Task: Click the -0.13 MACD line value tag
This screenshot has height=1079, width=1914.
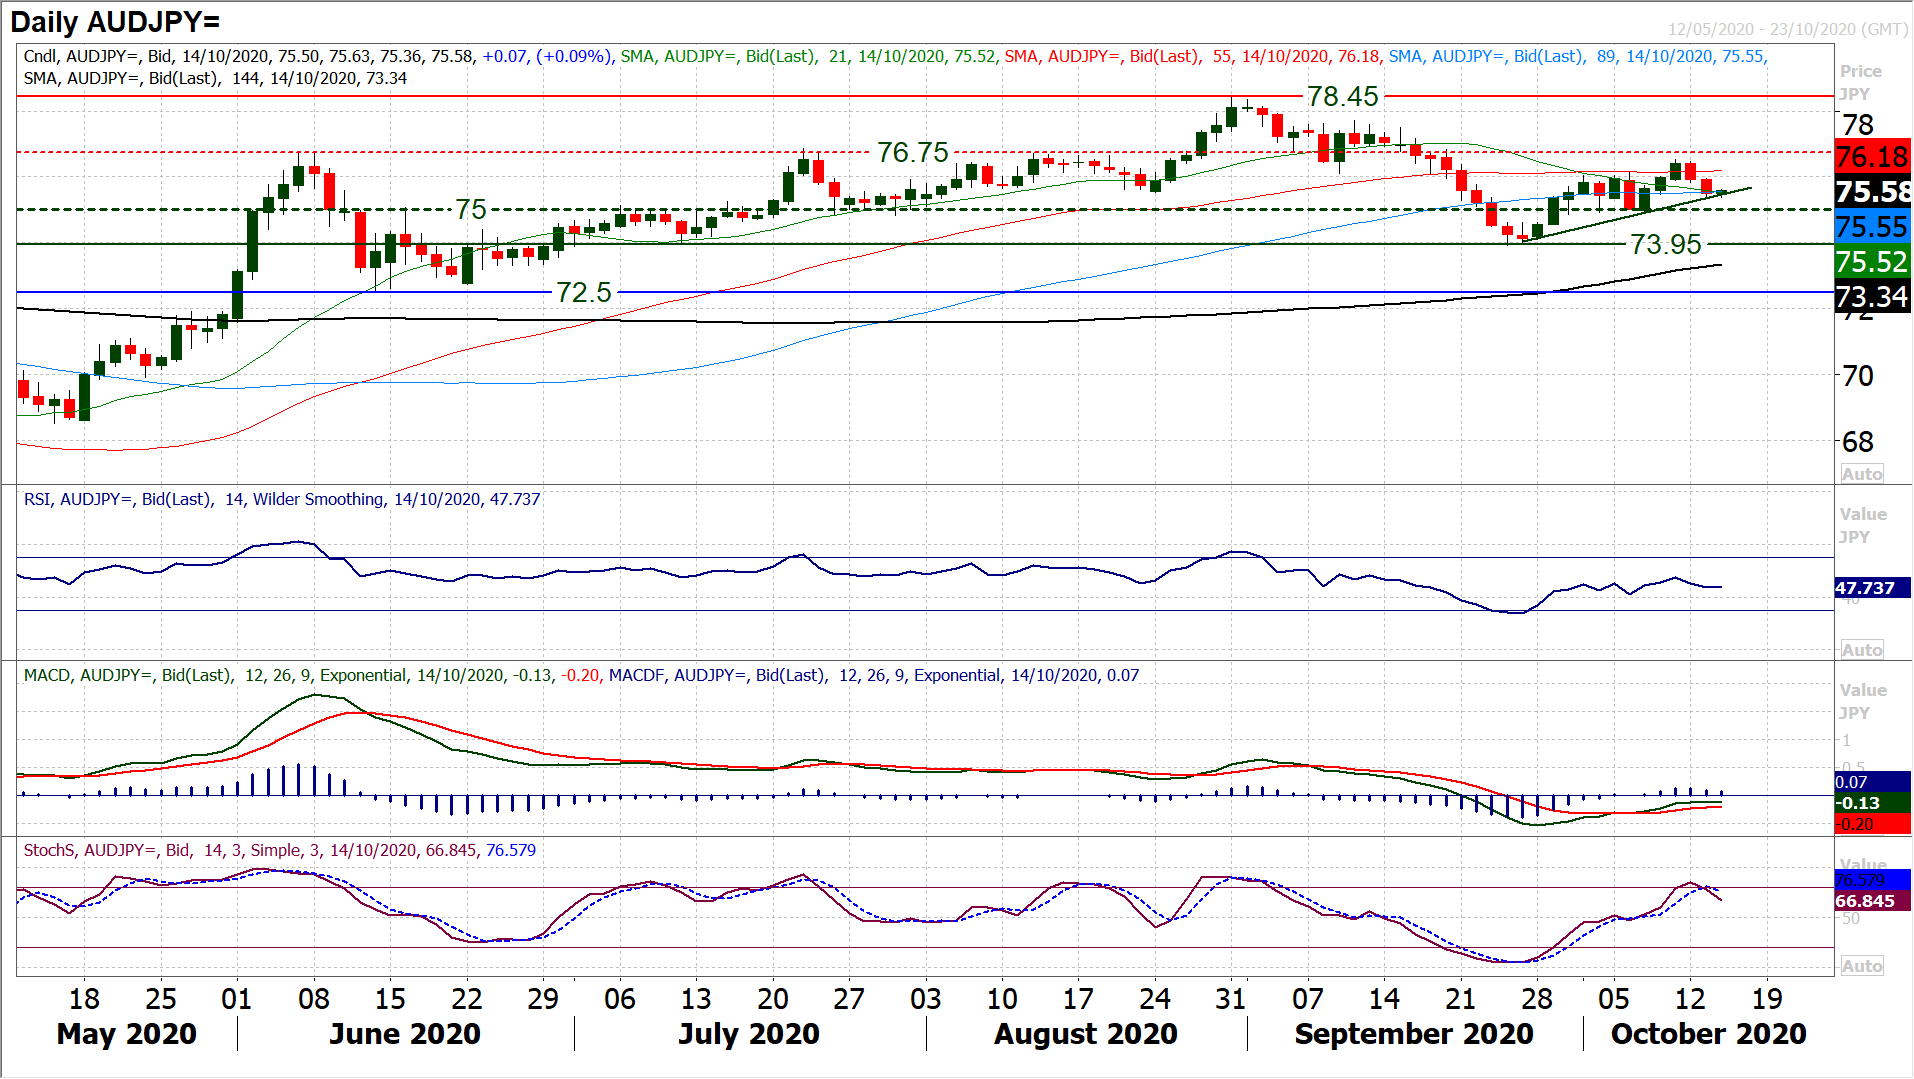Action: tap(1873, 803)
